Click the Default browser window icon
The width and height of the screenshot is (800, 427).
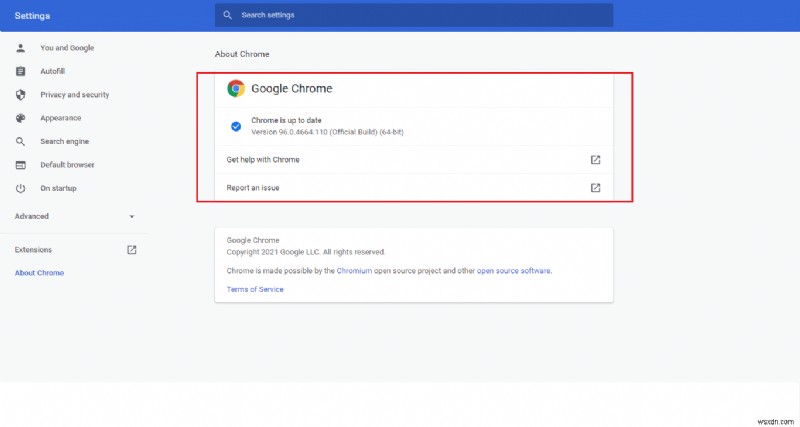pos(20,165)
